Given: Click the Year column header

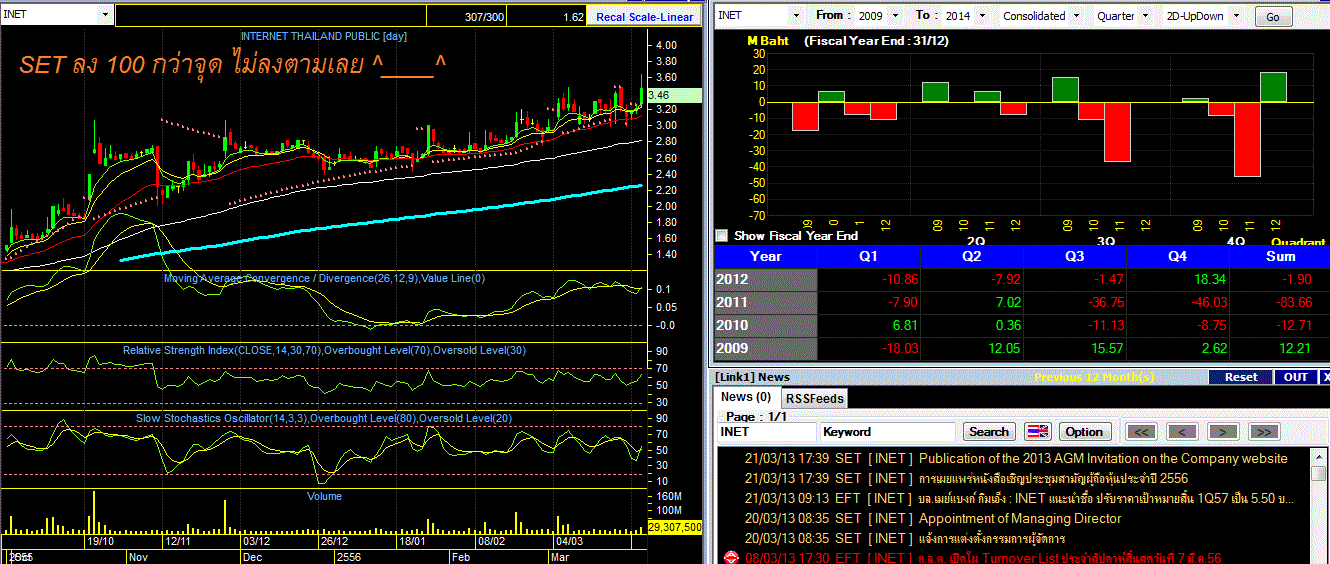Looking at the screenshot, I should click(x=765, y=256).
